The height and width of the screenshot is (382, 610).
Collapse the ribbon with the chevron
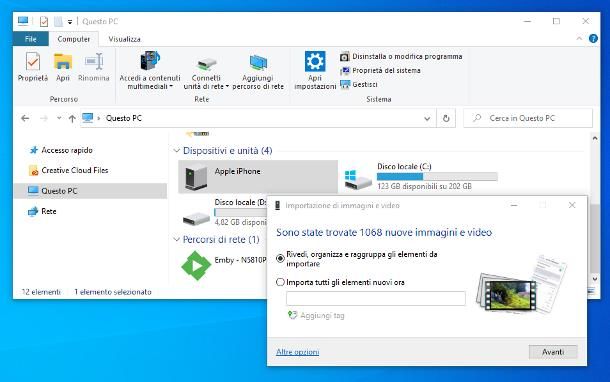[579, 38]
